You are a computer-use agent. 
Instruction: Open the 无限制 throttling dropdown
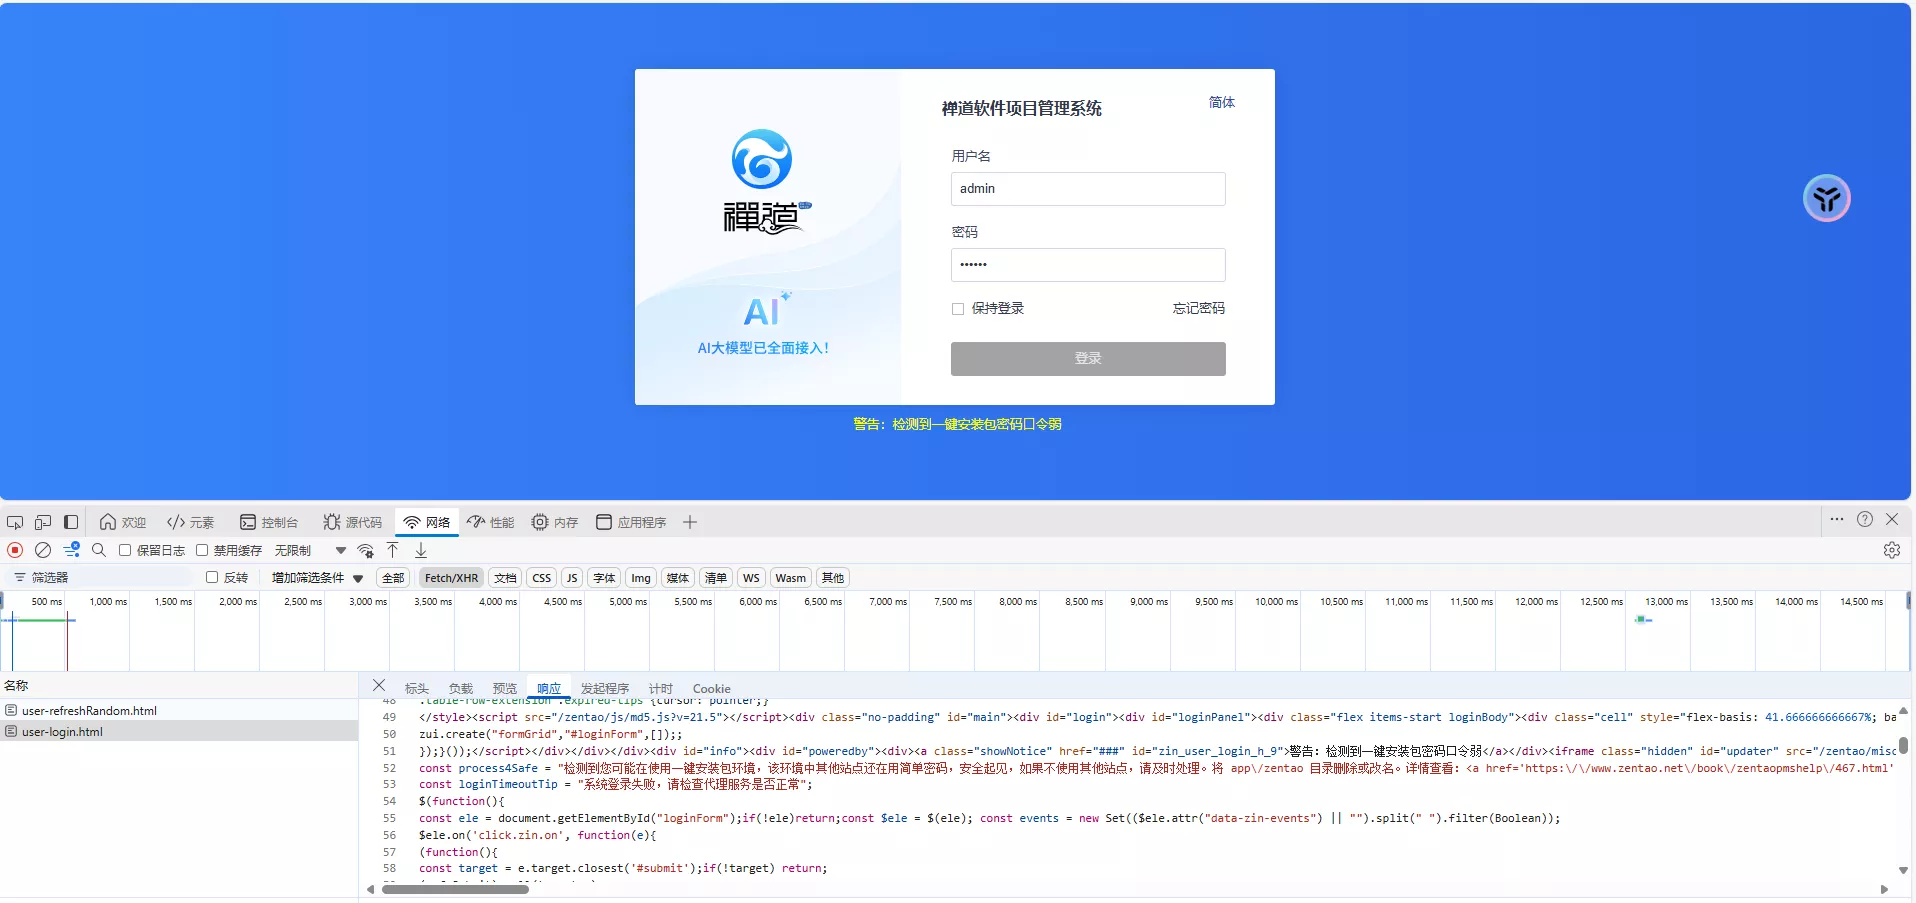[x=311, y=550]
